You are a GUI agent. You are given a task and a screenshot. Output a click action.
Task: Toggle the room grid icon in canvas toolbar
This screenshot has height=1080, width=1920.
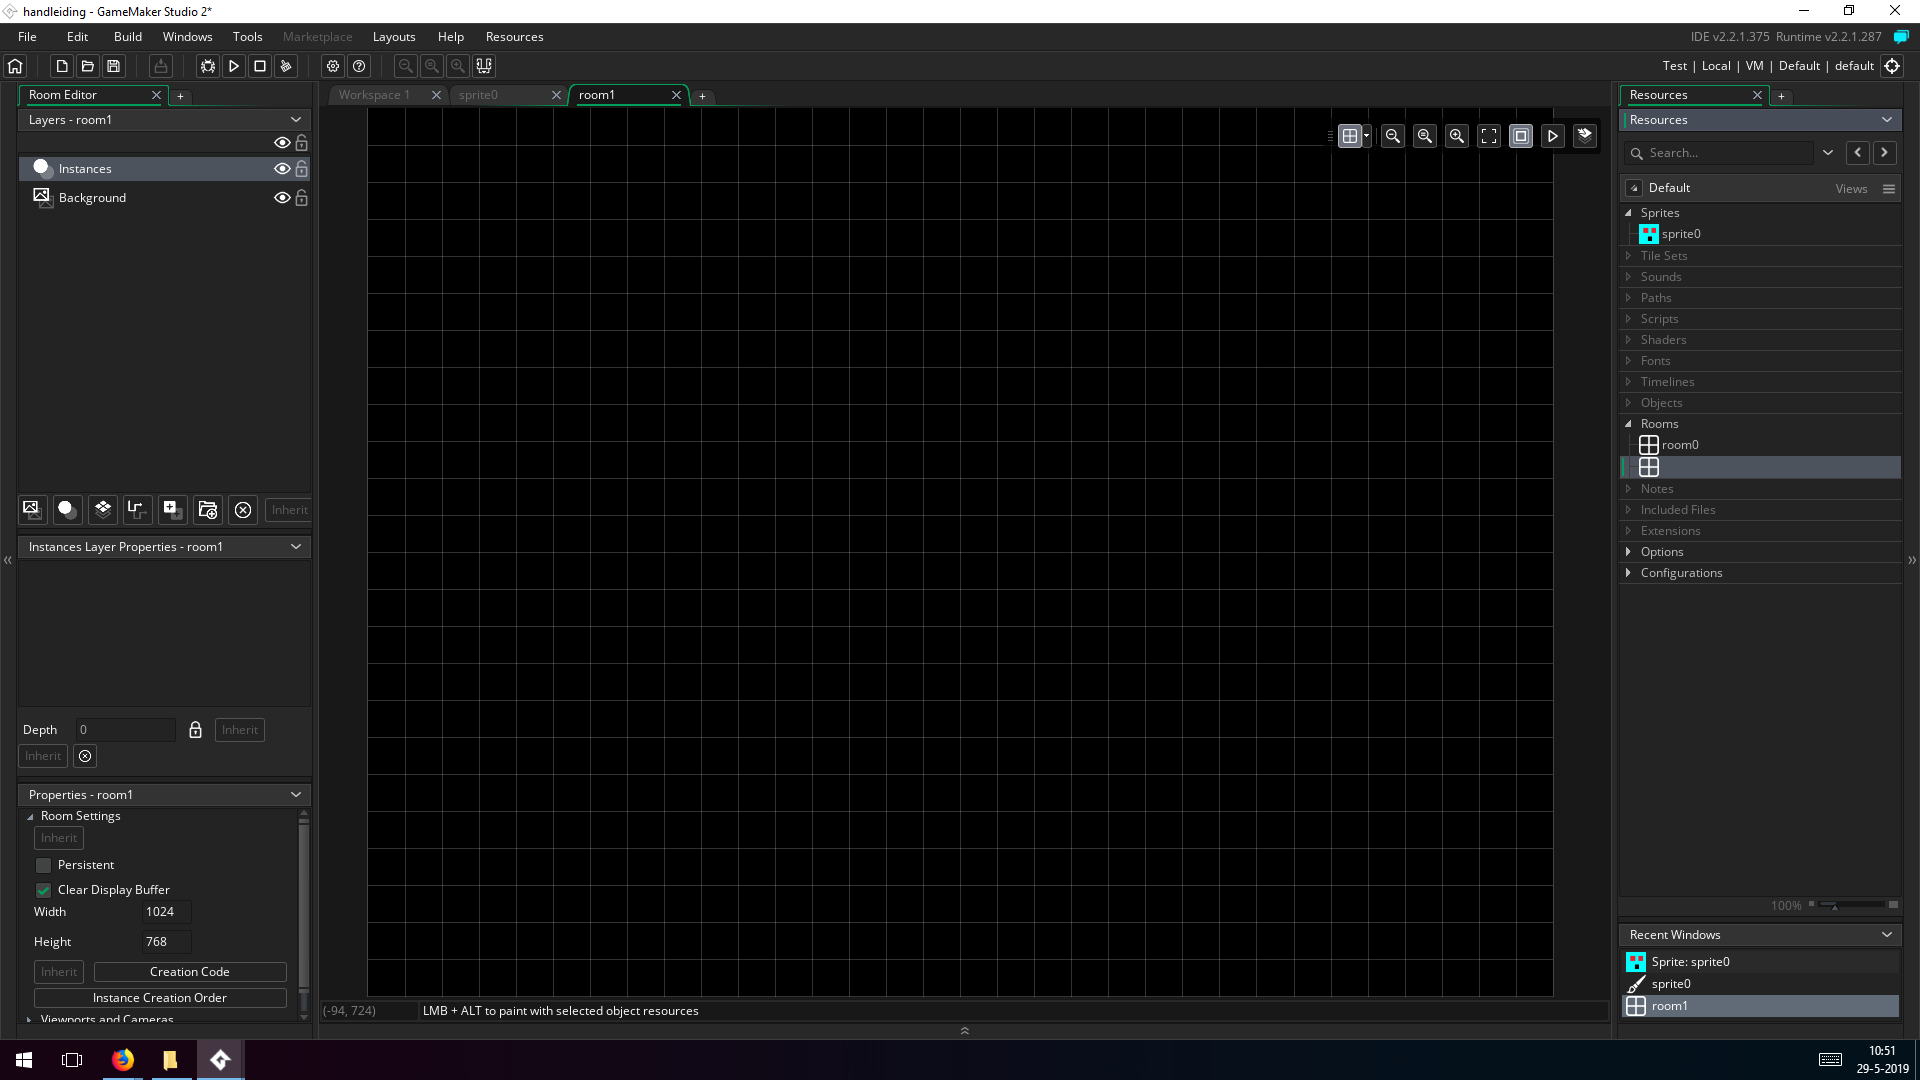[1350, 136]
